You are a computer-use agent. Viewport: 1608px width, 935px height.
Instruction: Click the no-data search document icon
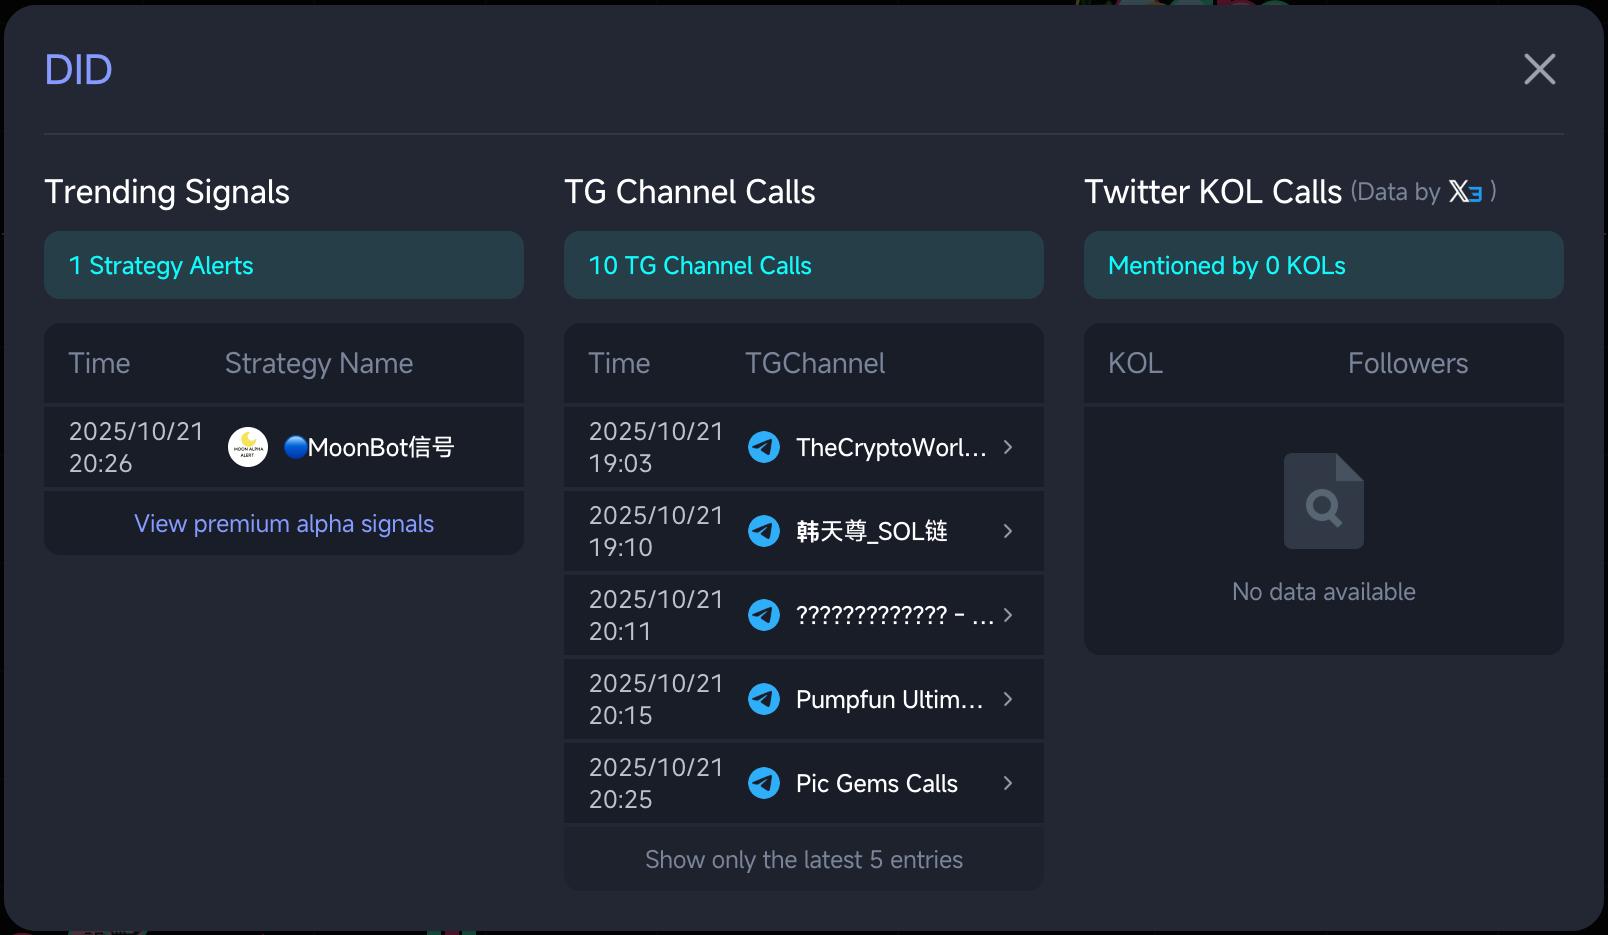(1323, 501)
